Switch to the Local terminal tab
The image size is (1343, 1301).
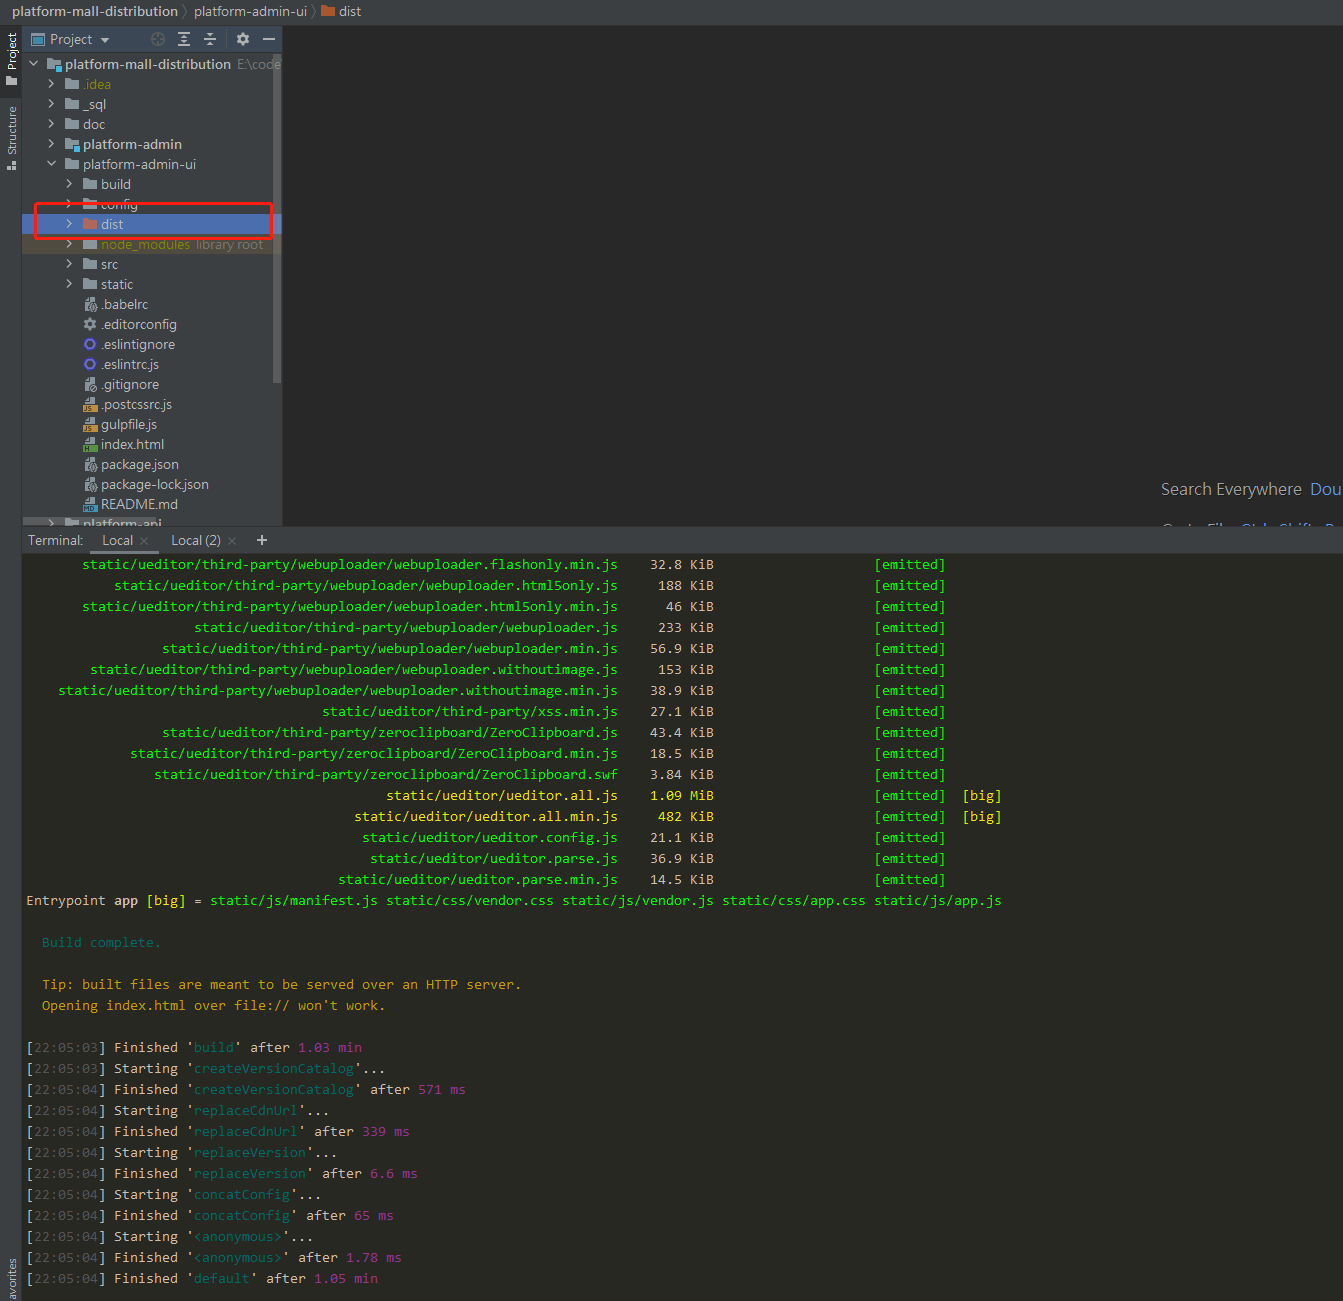pyautogui.click(x=117, y=540)
